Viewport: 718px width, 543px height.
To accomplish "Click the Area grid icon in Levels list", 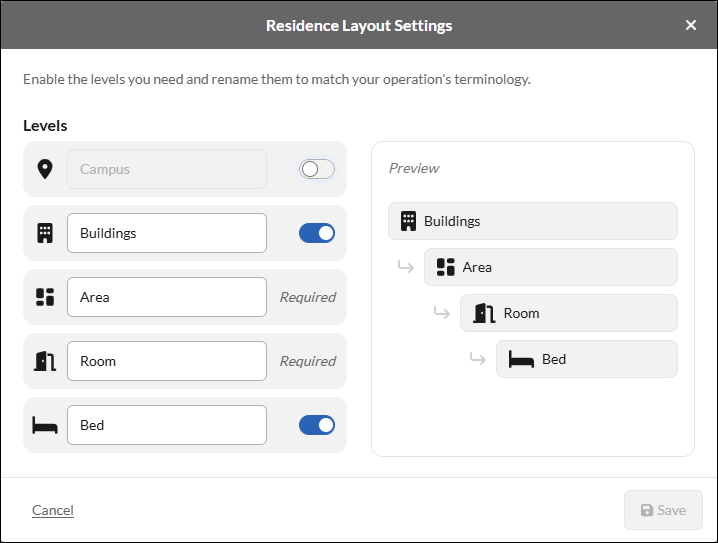I will tap(45, 297).
